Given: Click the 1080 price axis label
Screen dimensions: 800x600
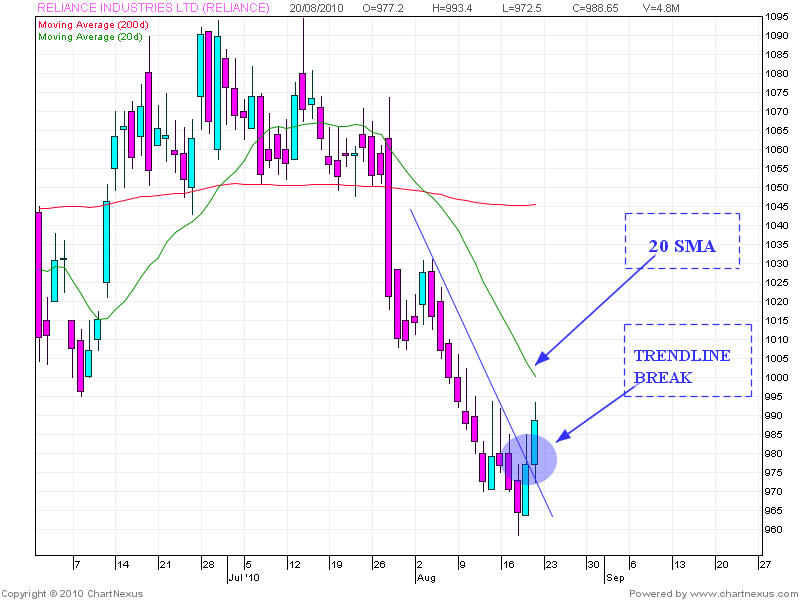Looking at the screenshot, I should (x=777, y=74).
